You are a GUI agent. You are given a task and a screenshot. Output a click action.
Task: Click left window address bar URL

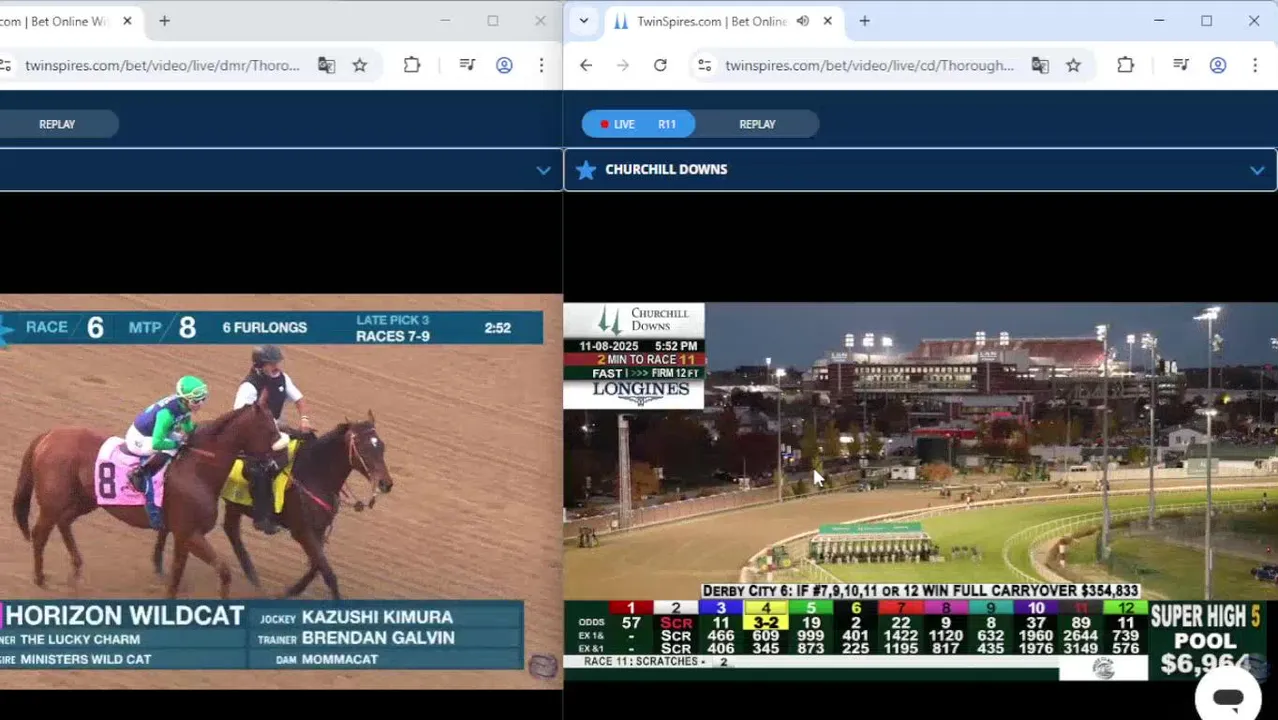point(162,65)
